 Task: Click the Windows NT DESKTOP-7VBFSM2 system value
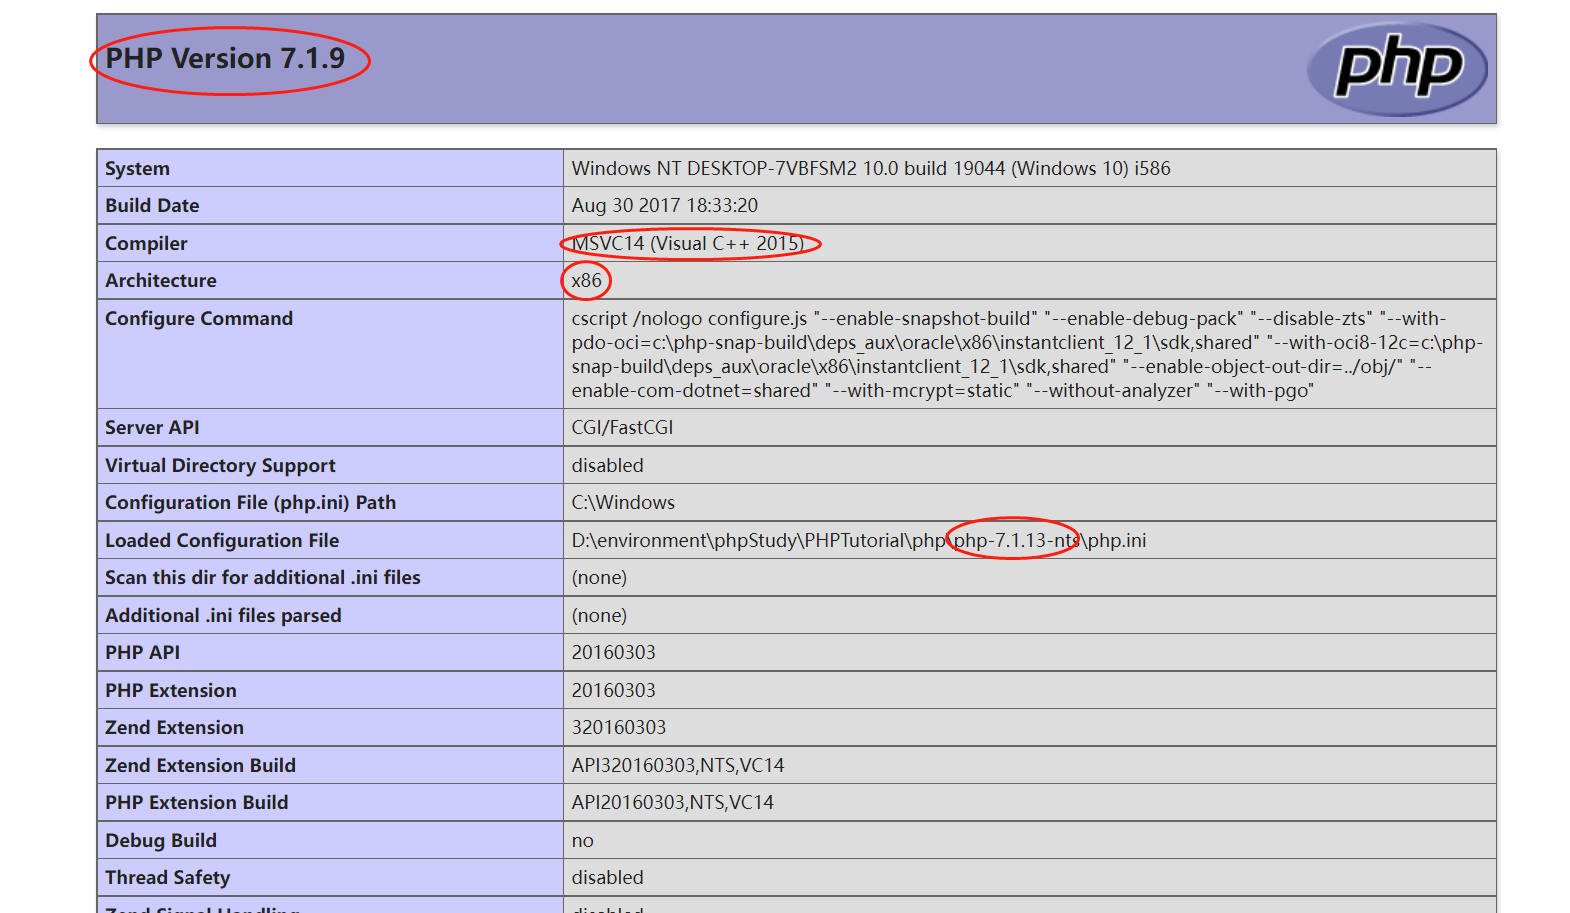[x=871, y=169]
